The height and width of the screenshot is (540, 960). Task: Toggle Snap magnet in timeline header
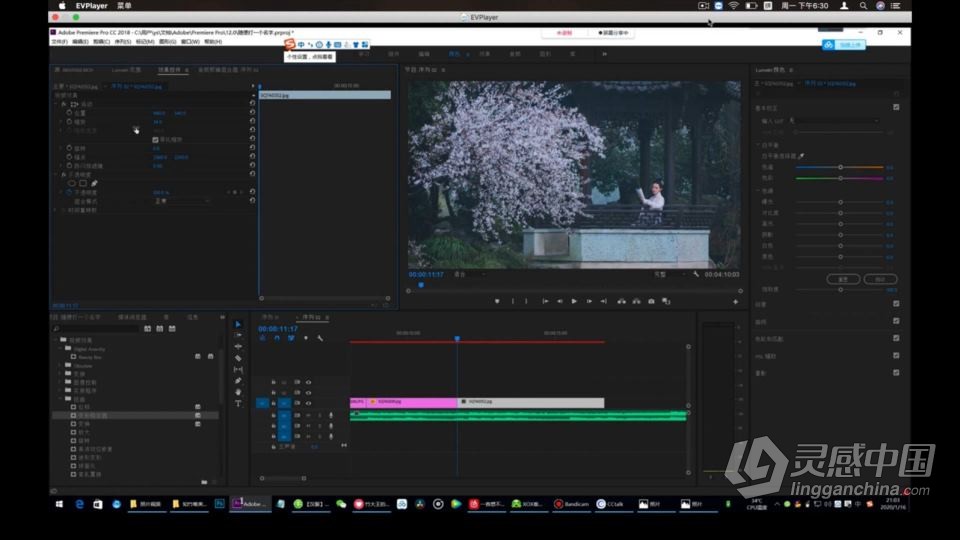click(x=277, y=338)
